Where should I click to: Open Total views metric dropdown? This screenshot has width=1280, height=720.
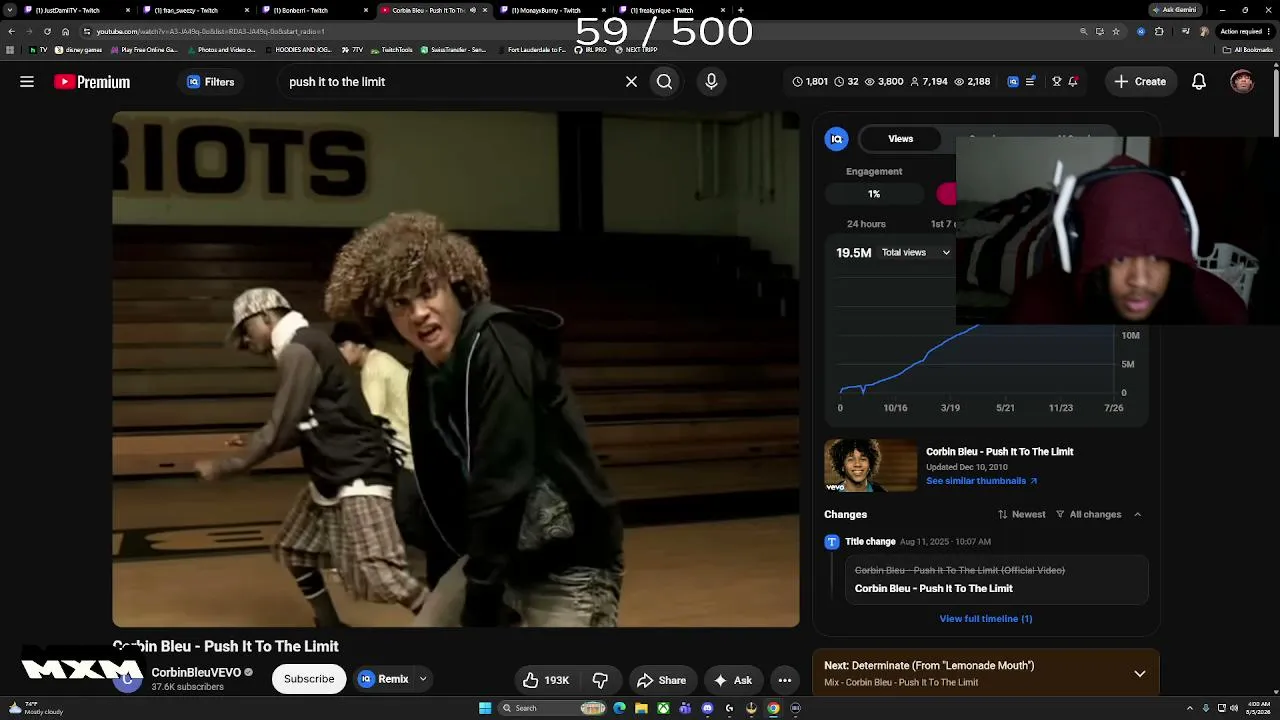tap(915, 253)
